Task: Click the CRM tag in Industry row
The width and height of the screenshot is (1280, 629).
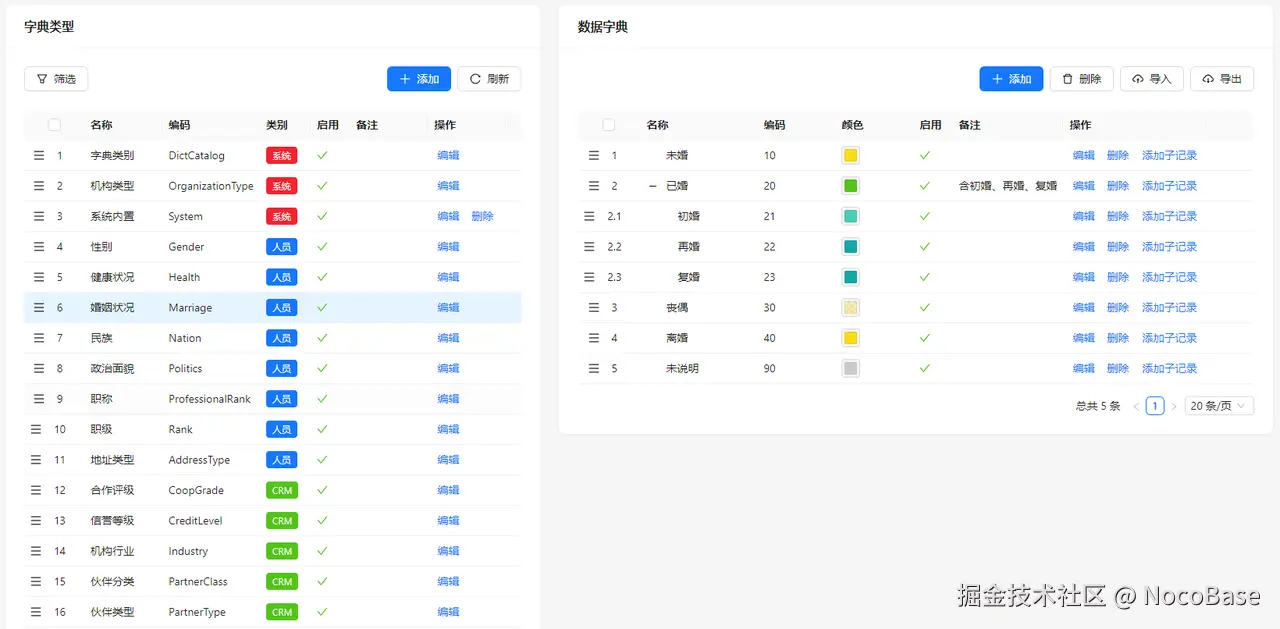Action: [x=282, y=551]
